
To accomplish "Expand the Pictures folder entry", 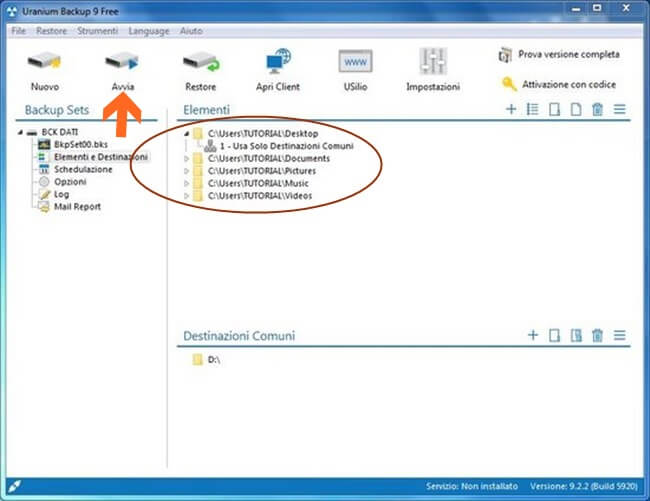I will (187, 171).
